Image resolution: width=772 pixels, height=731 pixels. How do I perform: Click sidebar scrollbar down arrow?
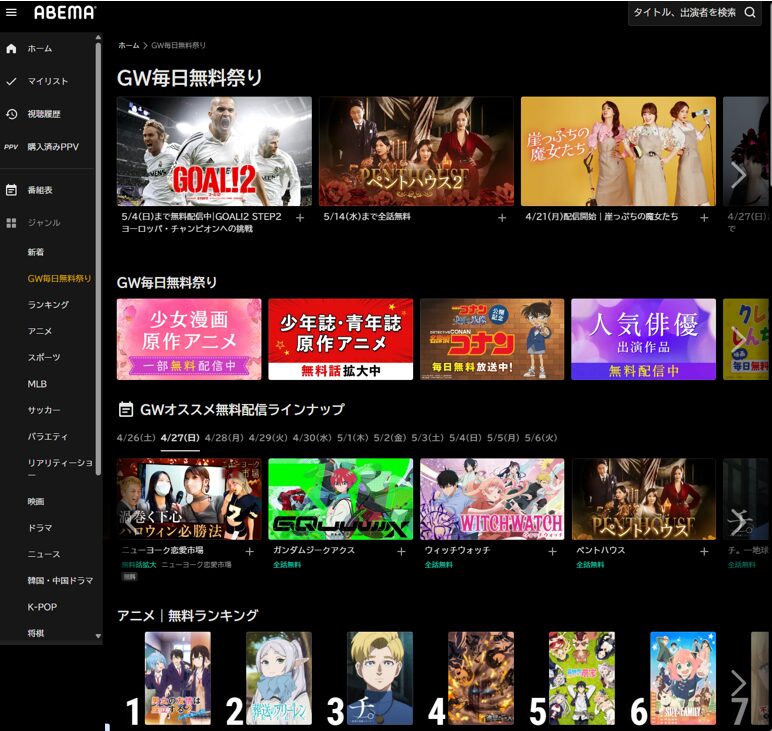coord(98,636)
